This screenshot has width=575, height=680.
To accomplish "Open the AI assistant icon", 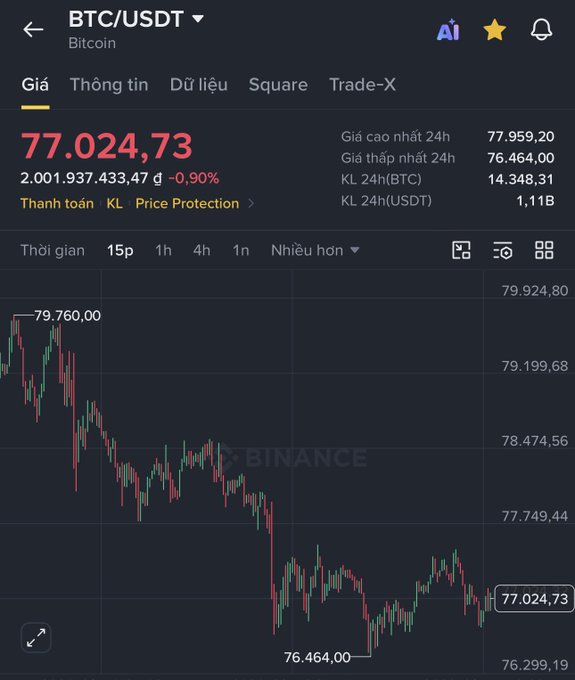I will click(448, 30).
